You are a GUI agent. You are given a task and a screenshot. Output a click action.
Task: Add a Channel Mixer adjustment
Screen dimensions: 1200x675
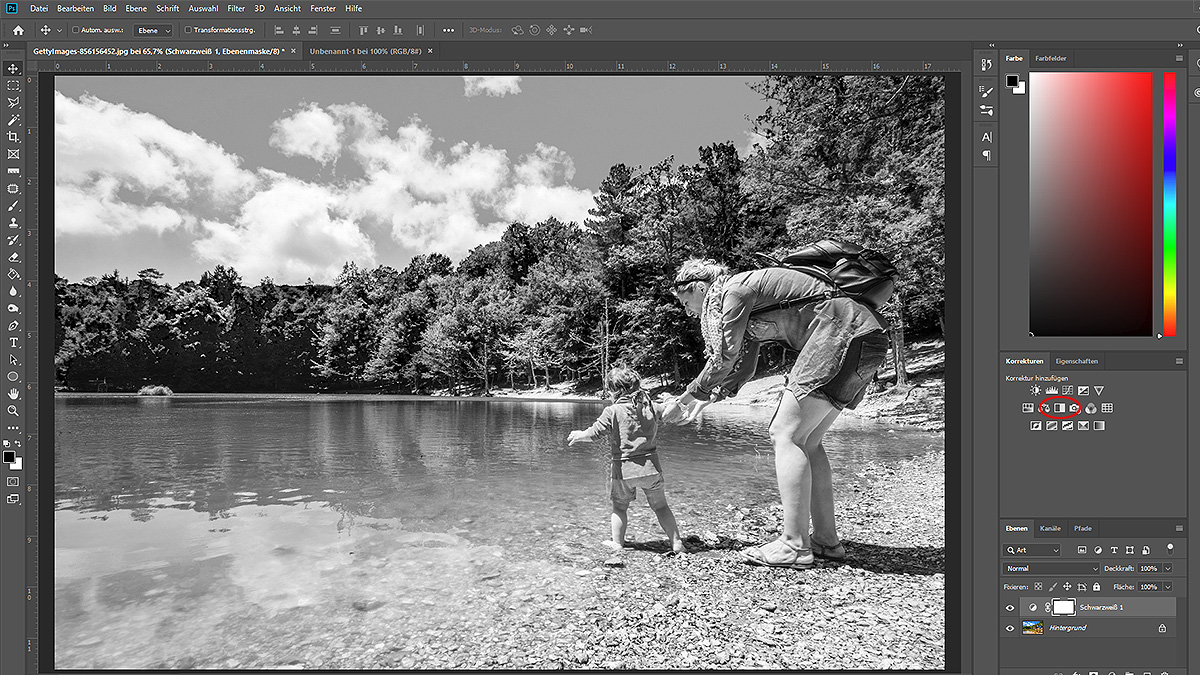pos(1091,408)
